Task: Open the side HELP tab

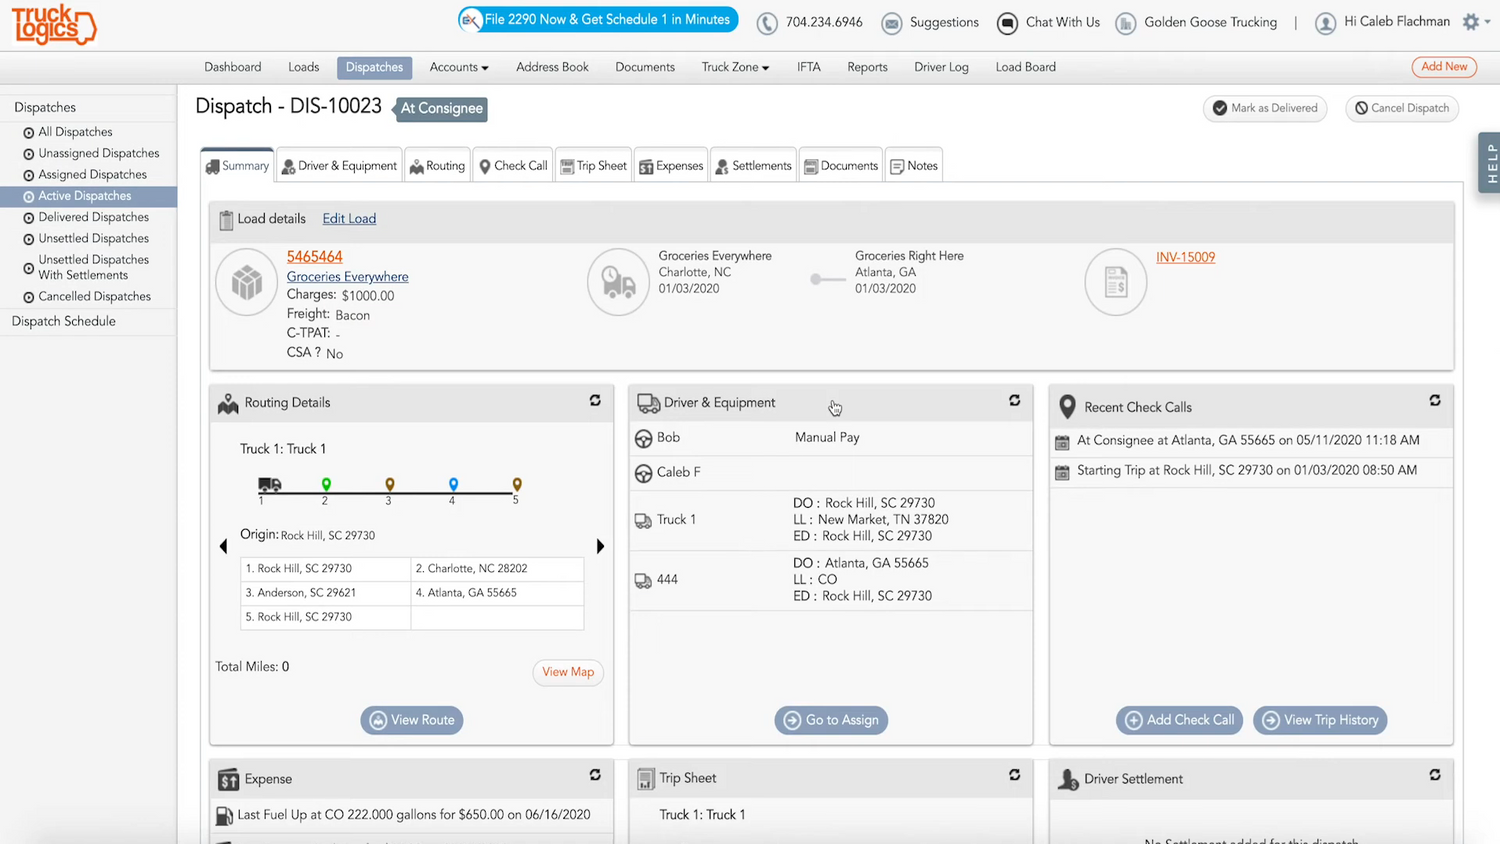Action: [x=1490, y=162]
